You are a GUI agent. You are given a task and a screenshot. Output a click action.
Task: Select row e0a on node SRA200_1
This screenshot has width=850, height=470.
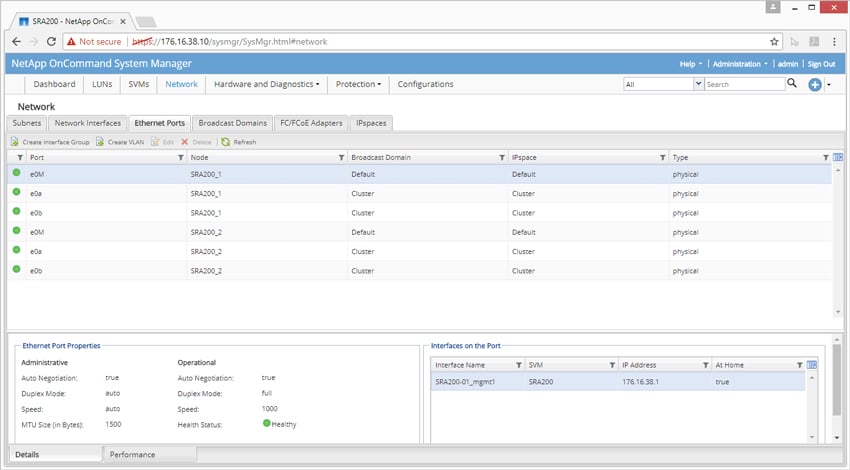pos(419,194)
